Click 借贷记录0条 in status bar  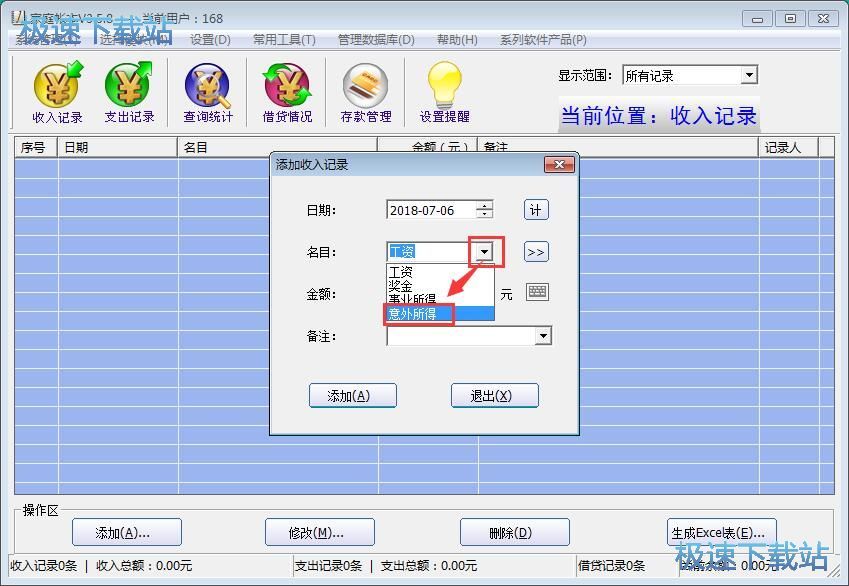(x=611, y=565)
